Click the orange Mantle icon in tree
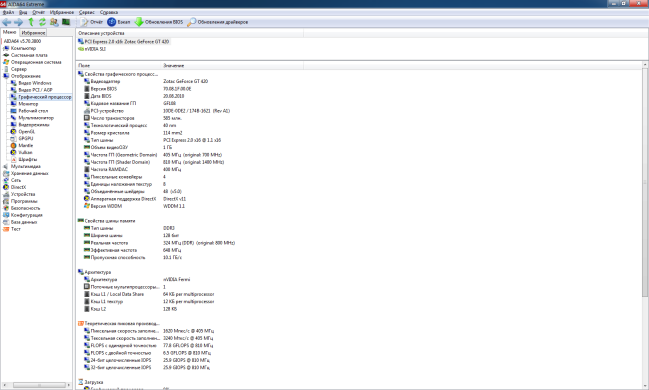Screen dimensions: 649x390 pyautogui.click(x=14, y=146)
